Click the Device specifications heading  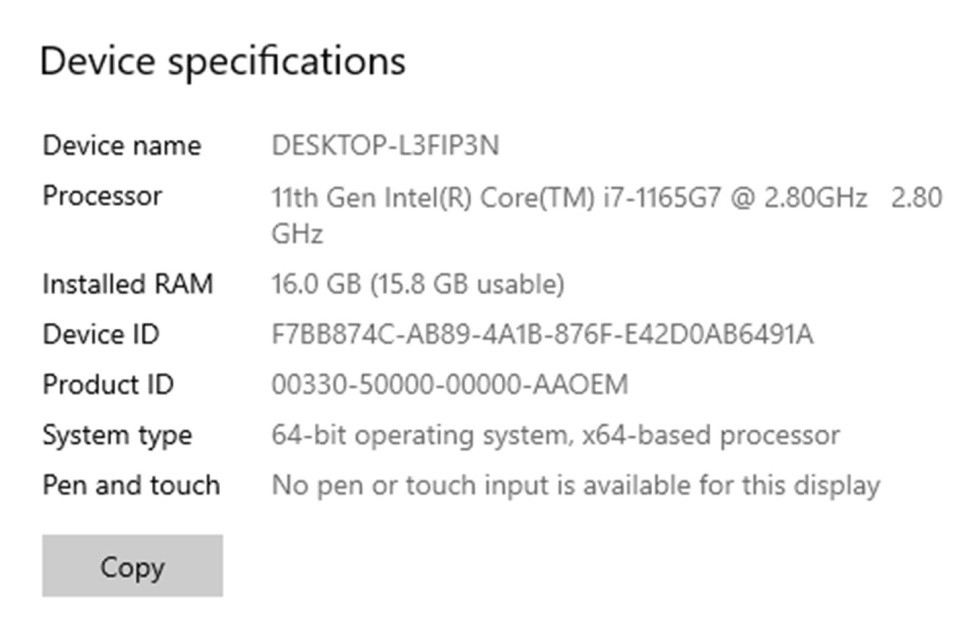(x=222, y=61)
